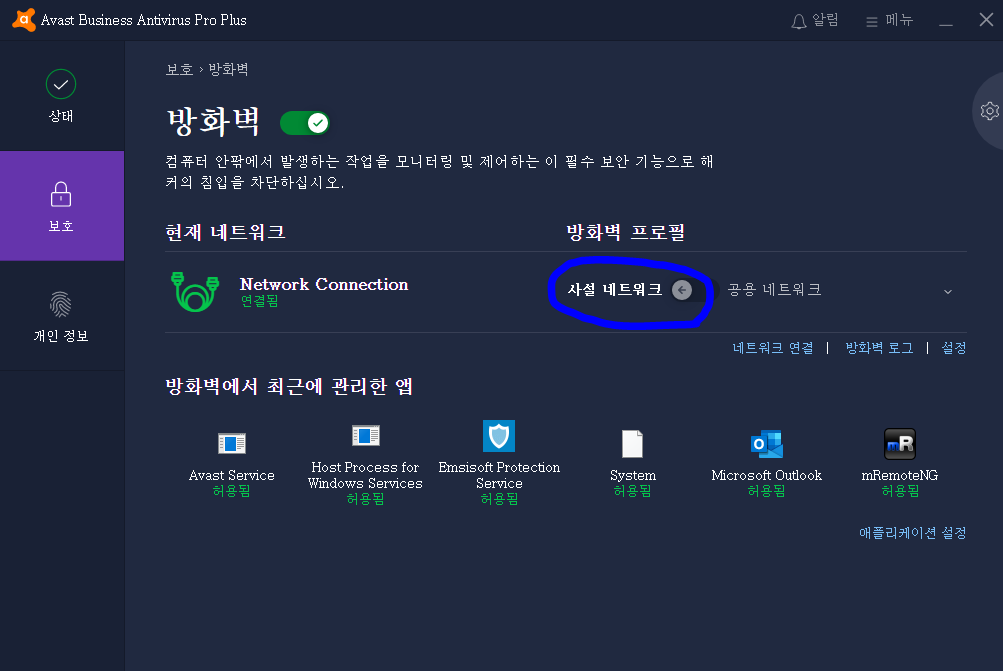1003x671 pixels.
Task: Open the 알림 notifications bell
Action: [x=814, y=21]
